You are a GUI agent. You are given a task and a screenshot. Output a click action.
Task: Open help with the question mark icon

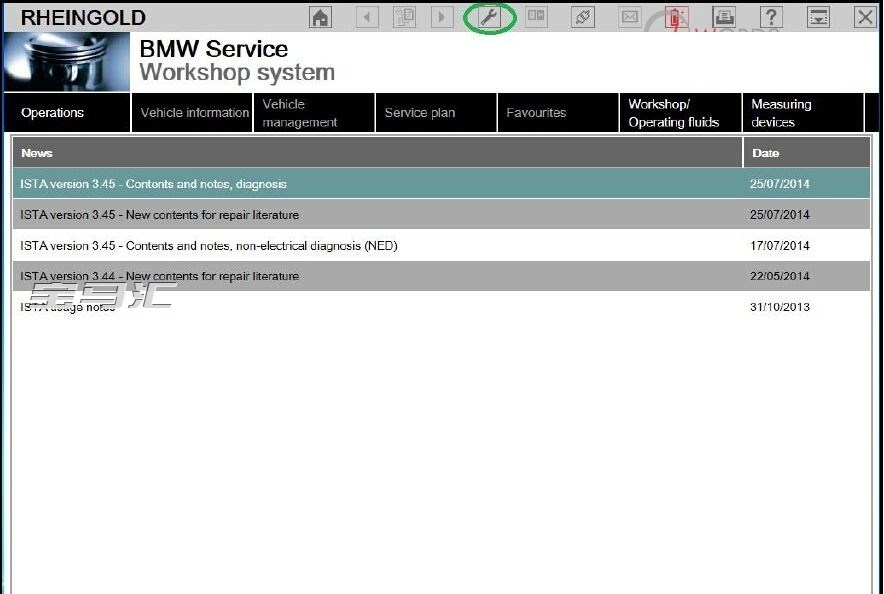tap(771, 17)
